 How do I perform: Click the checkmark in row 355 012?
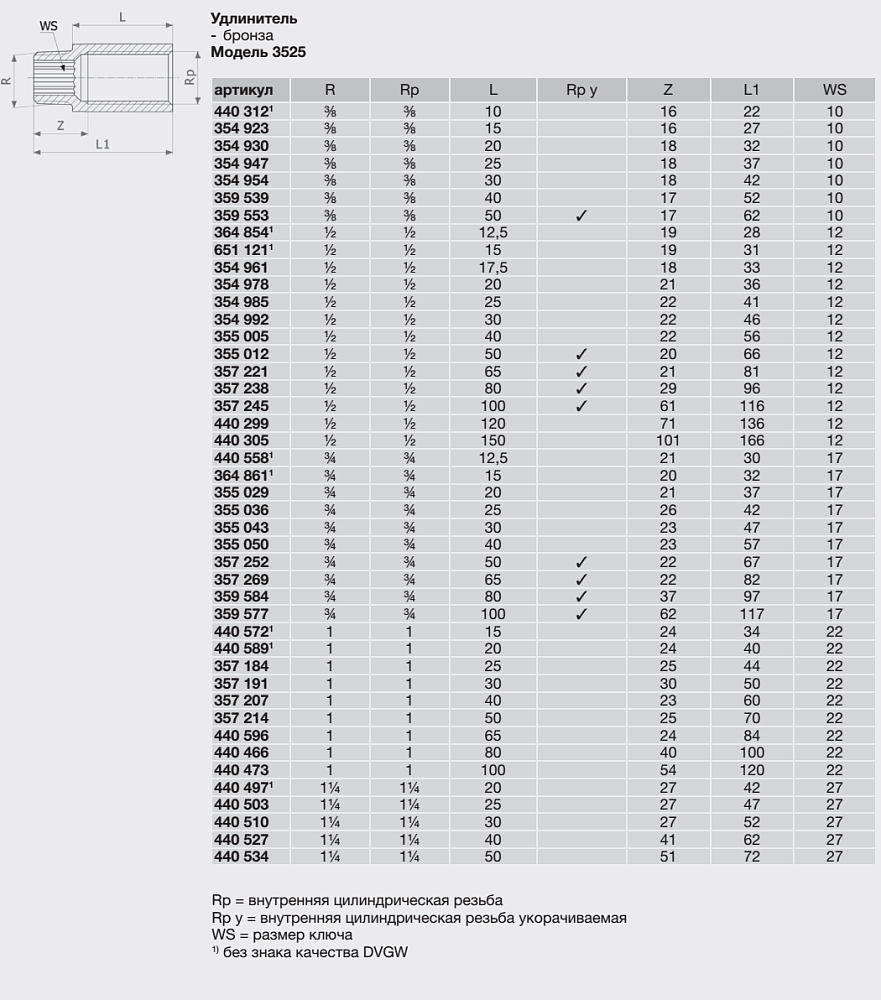(x=581, y=354)
